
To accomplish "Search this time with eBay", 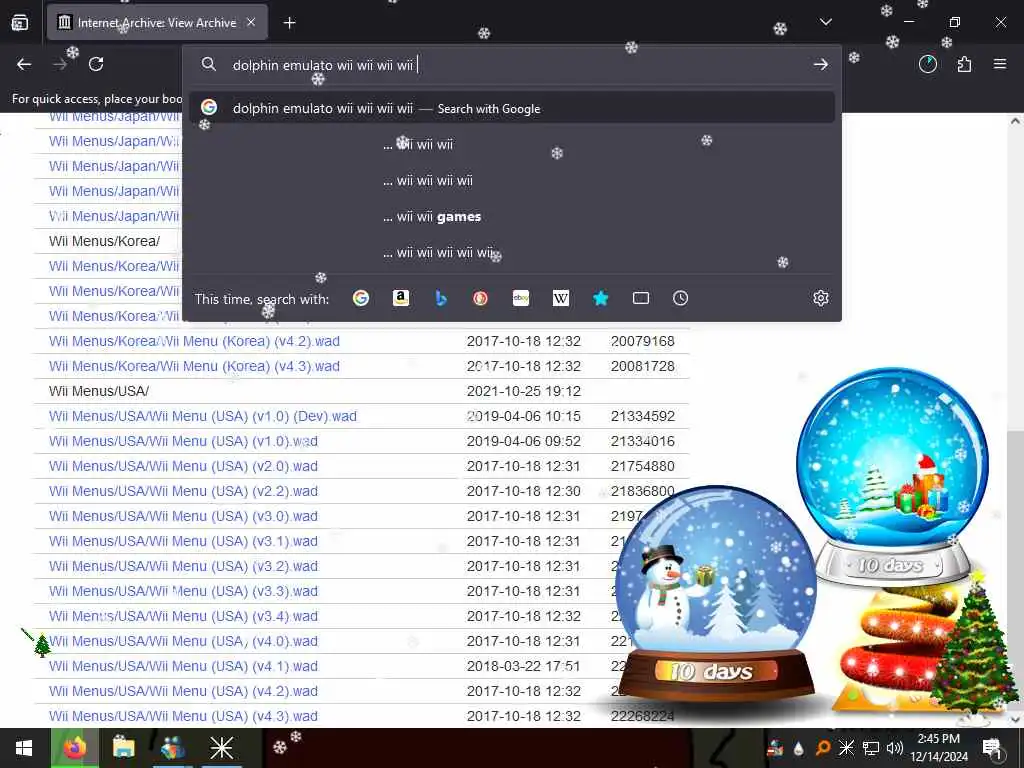I will coord(520,298).
